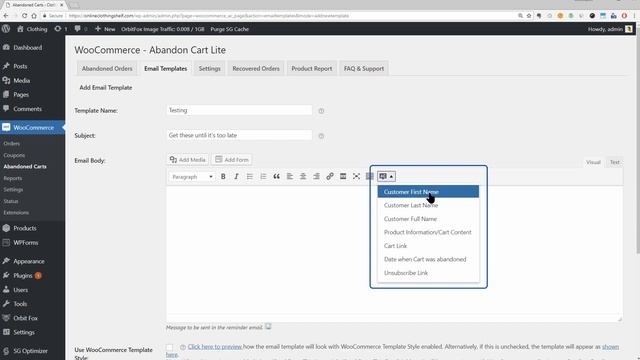This screenshot has height=360, width=640.
Task: Open the Product Report tab
Action: [311, 69]
